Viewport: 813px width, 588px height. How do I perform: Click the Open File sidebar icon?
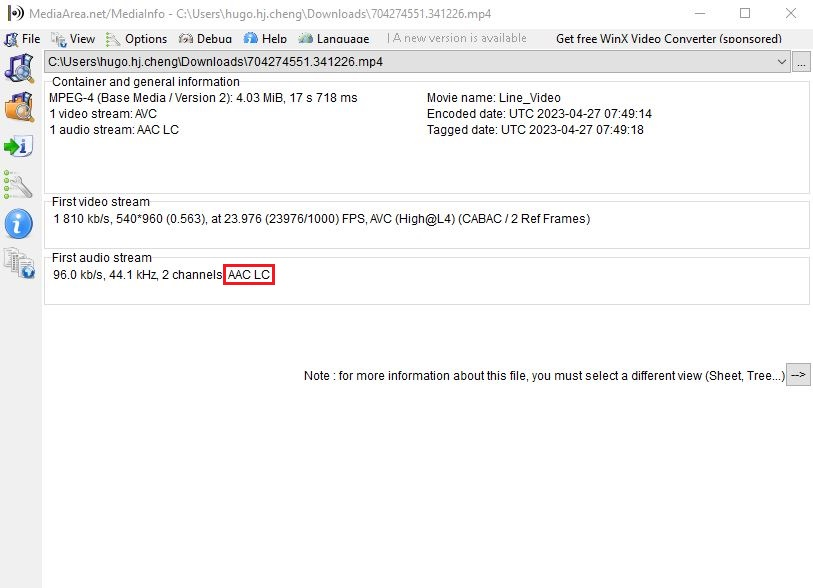point(19,68)
